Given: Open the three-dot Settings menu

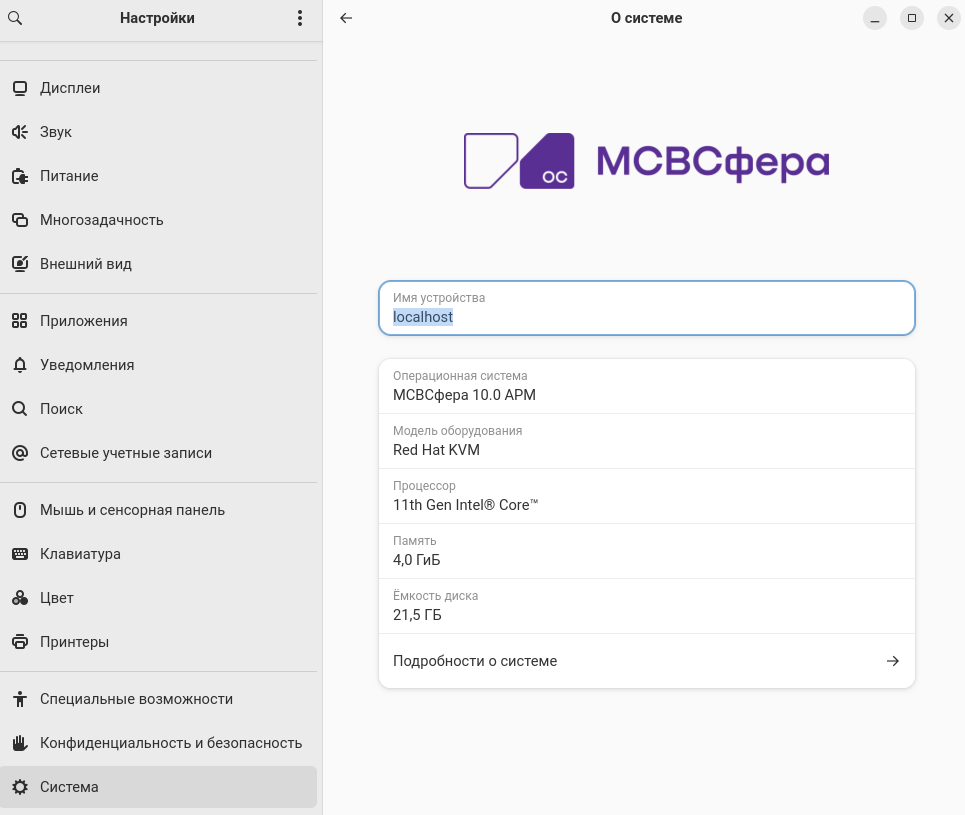Looking at the screenshot, I should click(x=300, y=18).
